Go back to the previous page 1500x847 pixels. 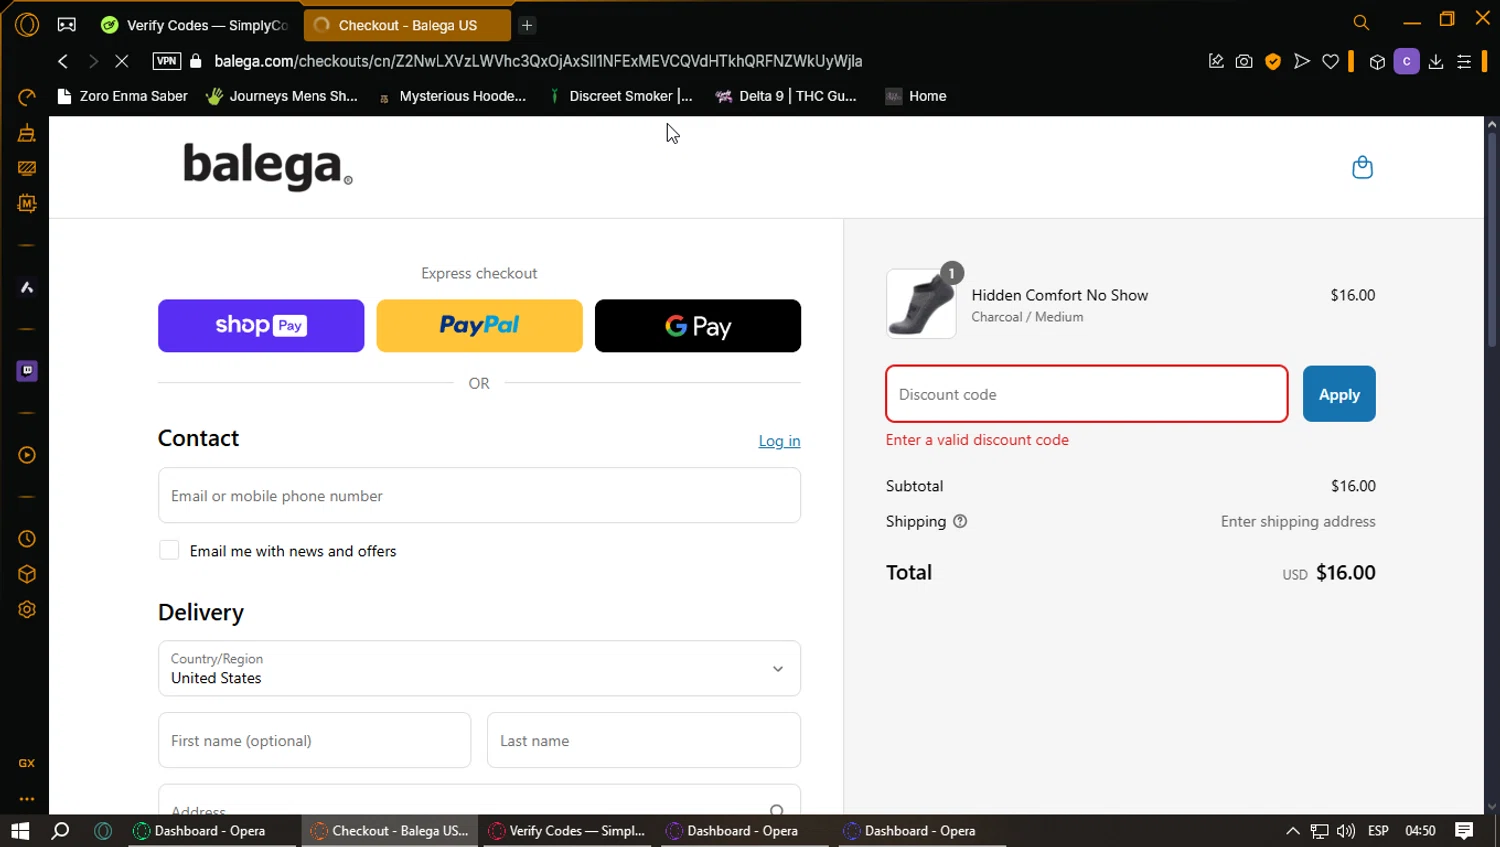(63, 61)
